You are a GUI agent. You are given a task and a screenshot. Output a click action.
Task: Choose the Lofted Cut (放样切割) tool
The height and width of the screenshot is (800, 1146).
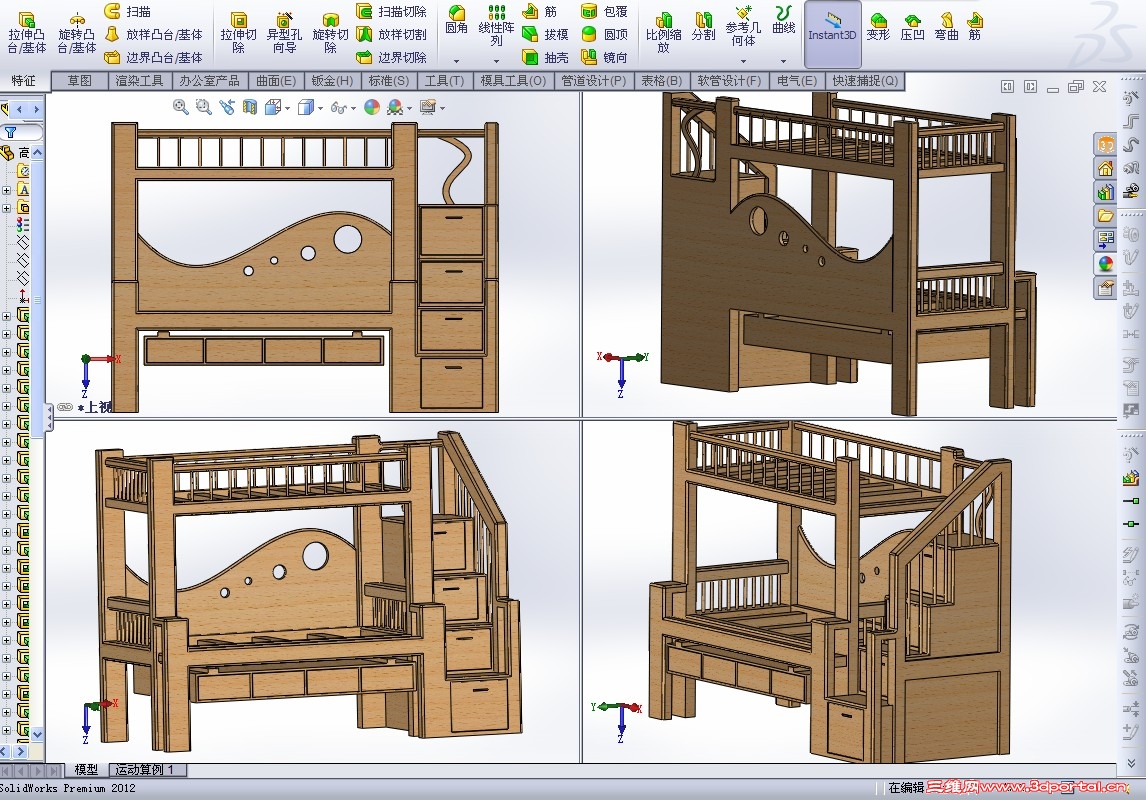[392, 34]
